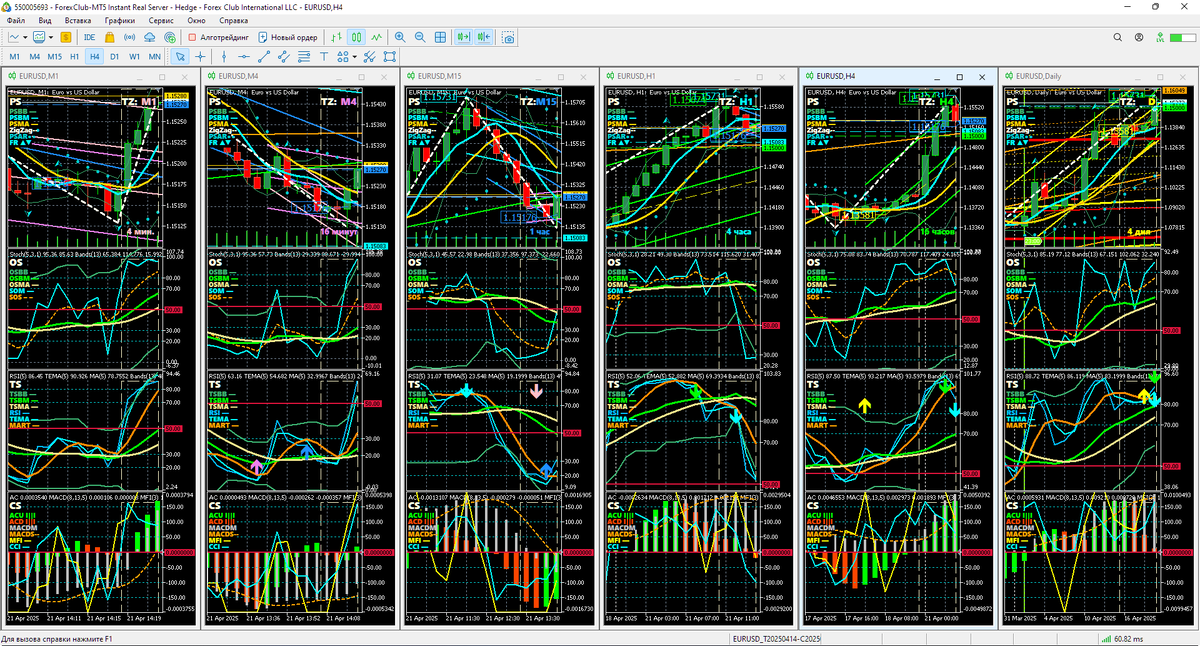Toggle the active H4 timeframe button
This screenshot has width=1200, height=646.
pos(95,57)
